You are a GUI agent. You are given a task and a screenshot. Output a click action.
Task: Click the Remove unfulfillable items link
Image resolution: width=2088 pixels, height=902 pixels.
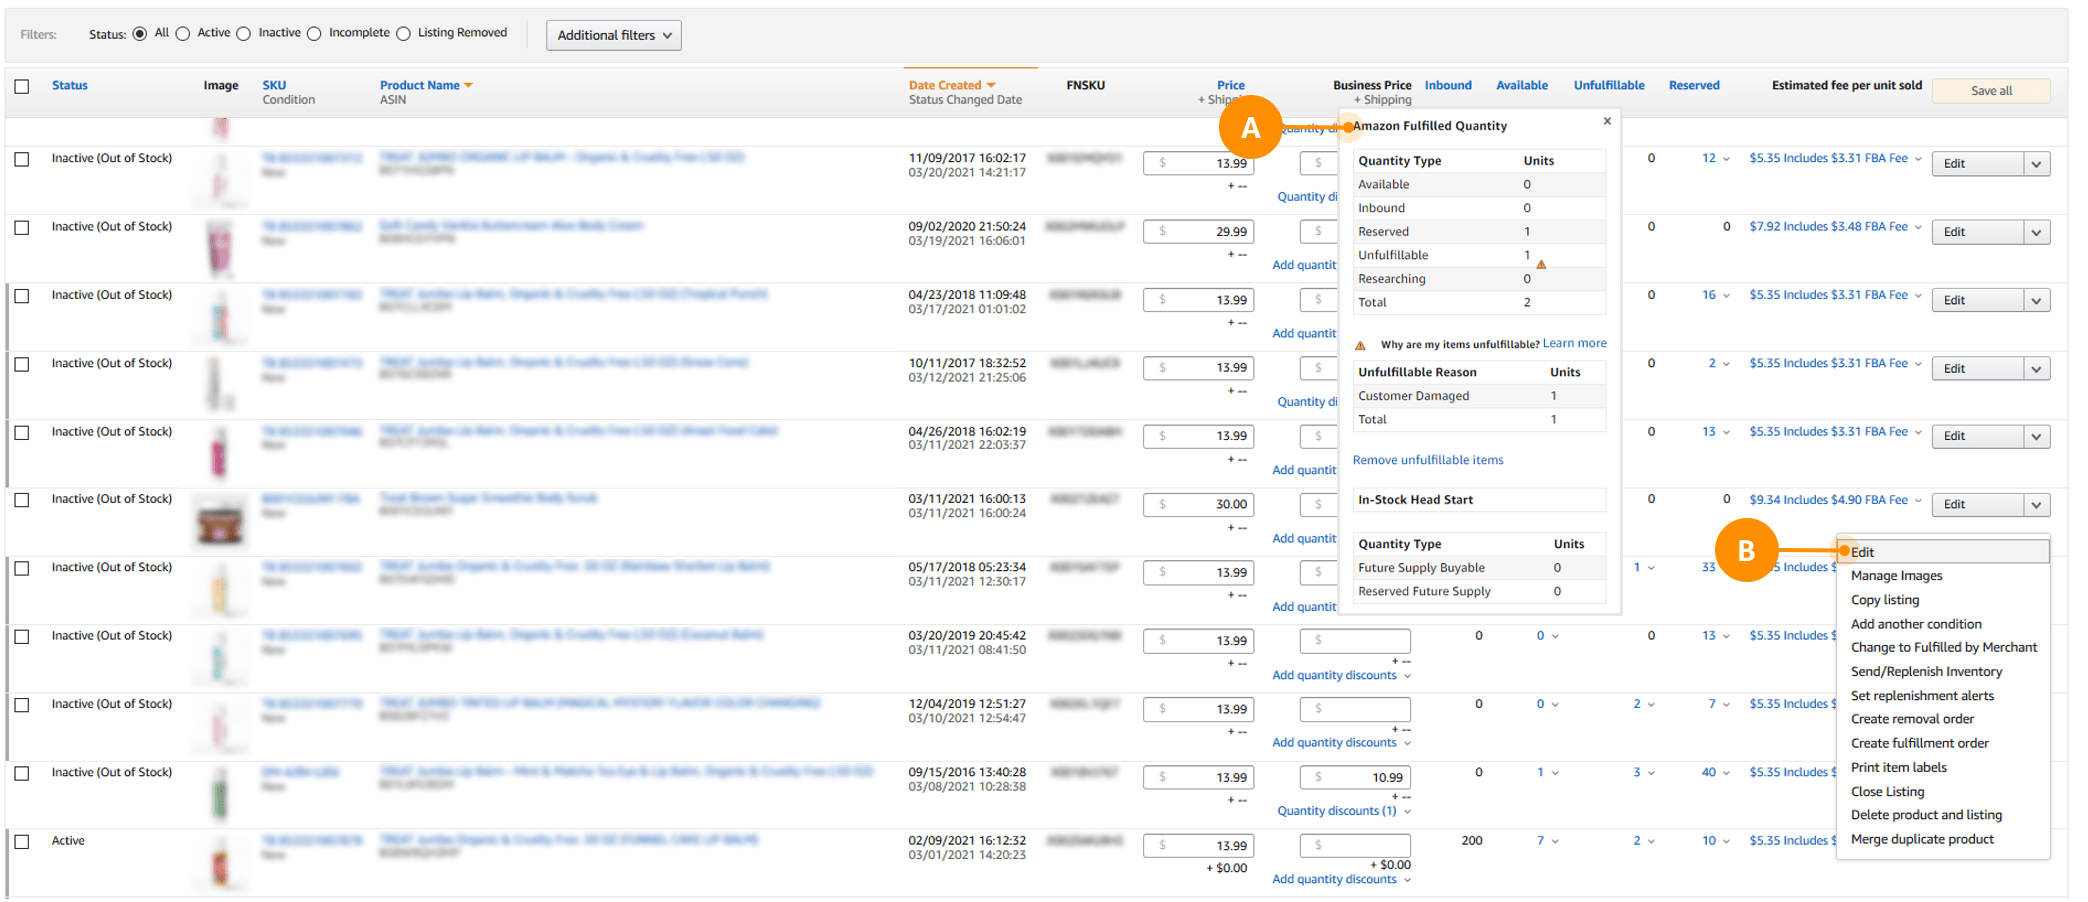click(1428, 459)
